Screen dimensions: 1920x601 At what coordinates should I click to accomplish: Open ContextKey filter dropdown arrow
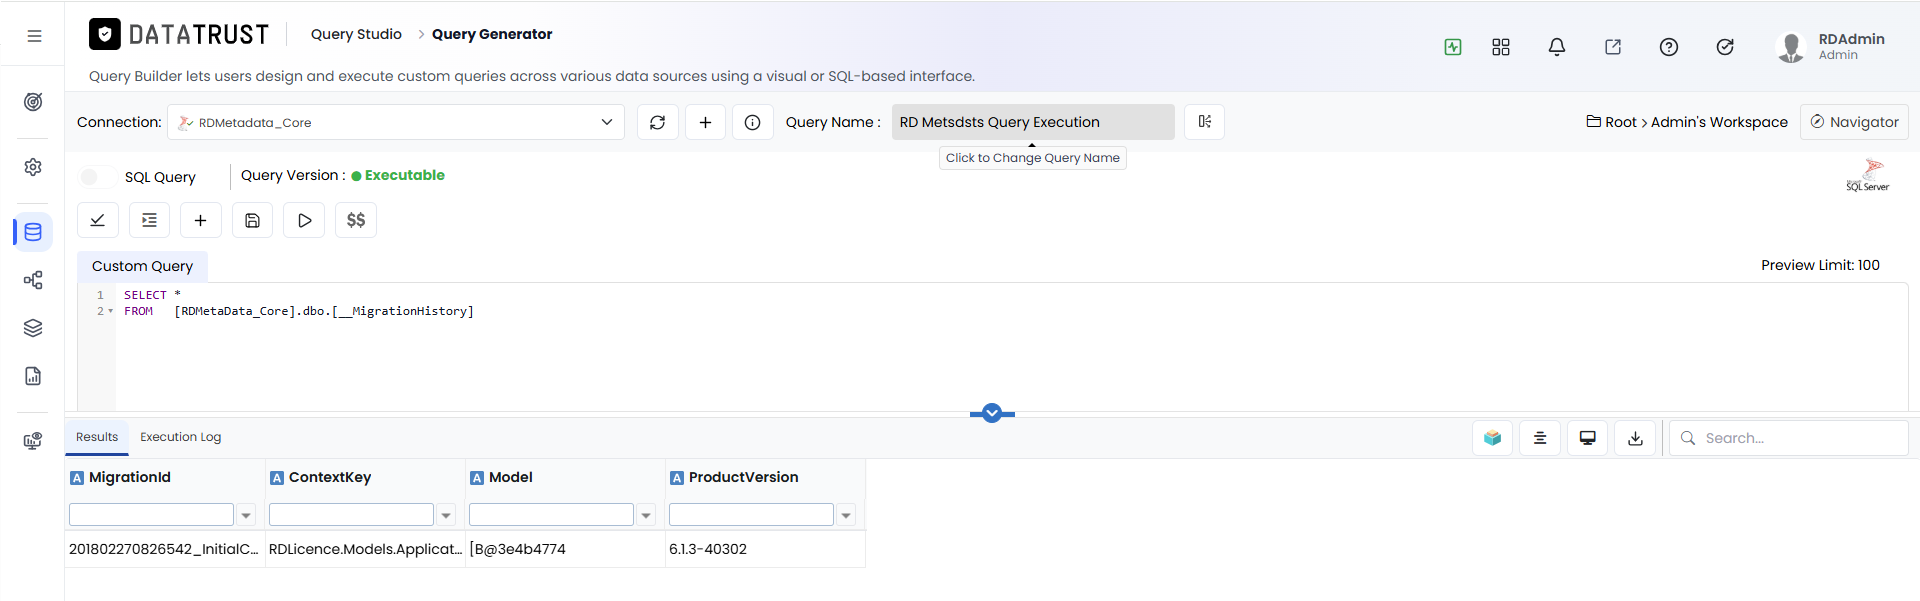pyautogui.click(x=446, y=515)
